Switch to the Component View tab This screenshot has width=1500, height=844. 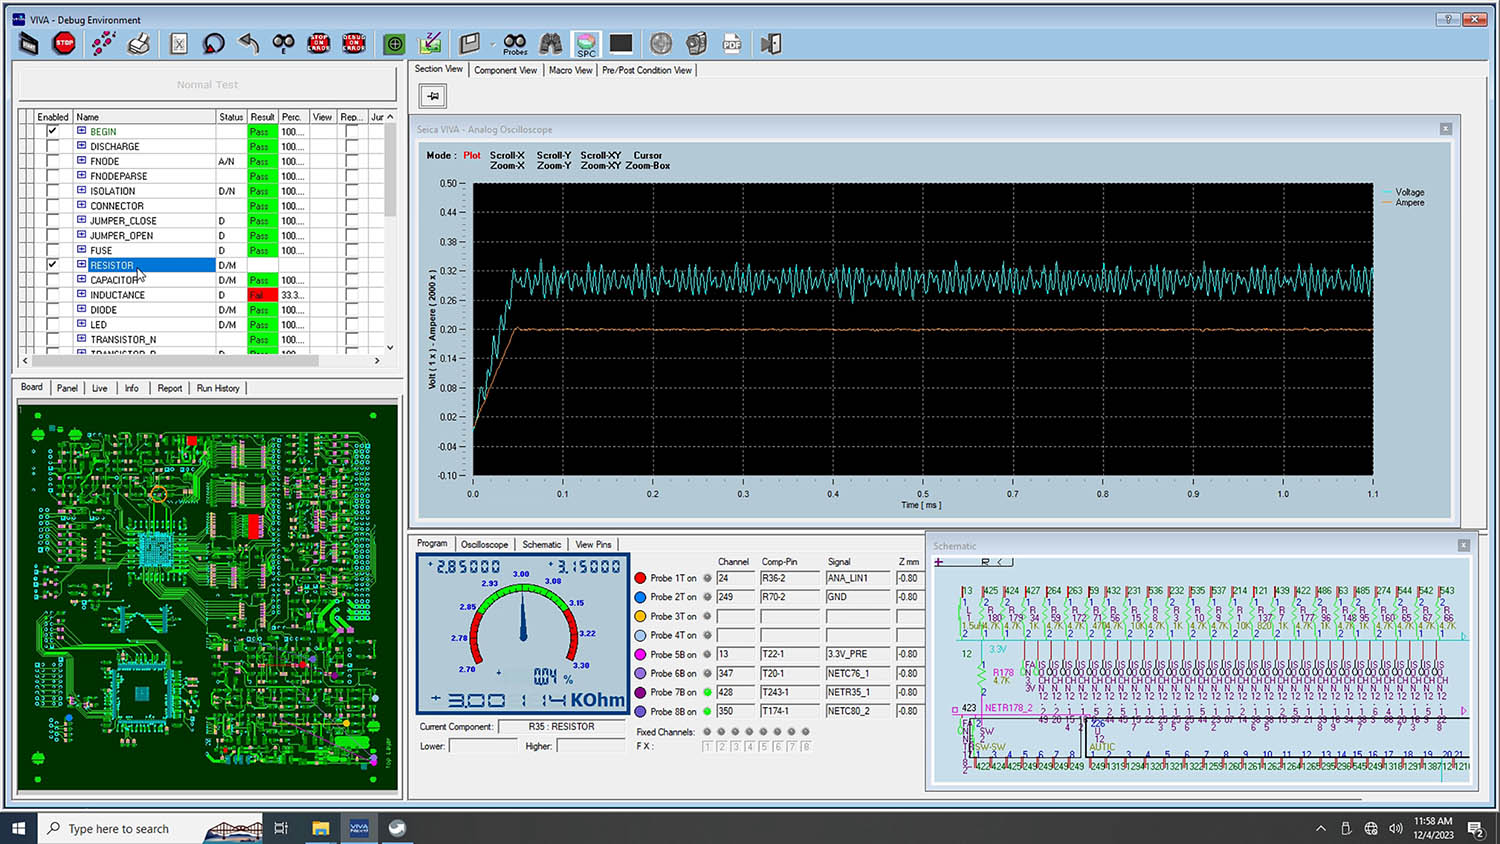point(505,70)
